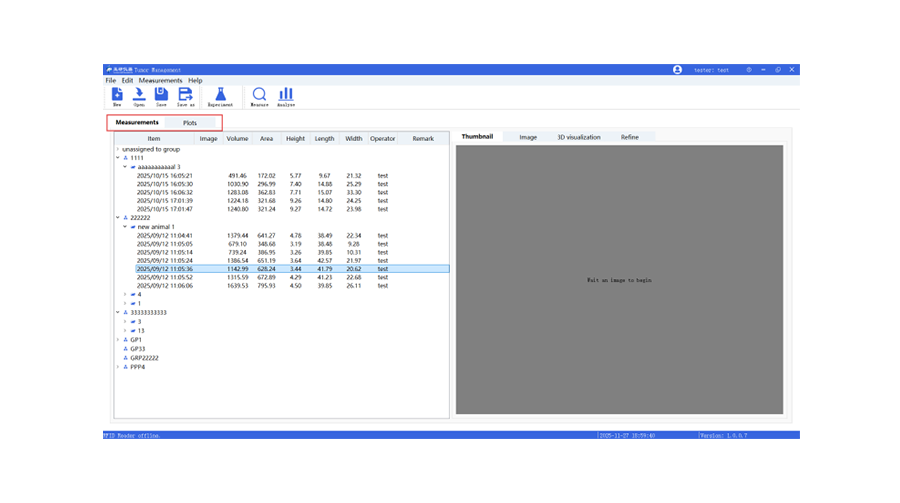Switch to the 3D visualization tab

coord(578,137)
